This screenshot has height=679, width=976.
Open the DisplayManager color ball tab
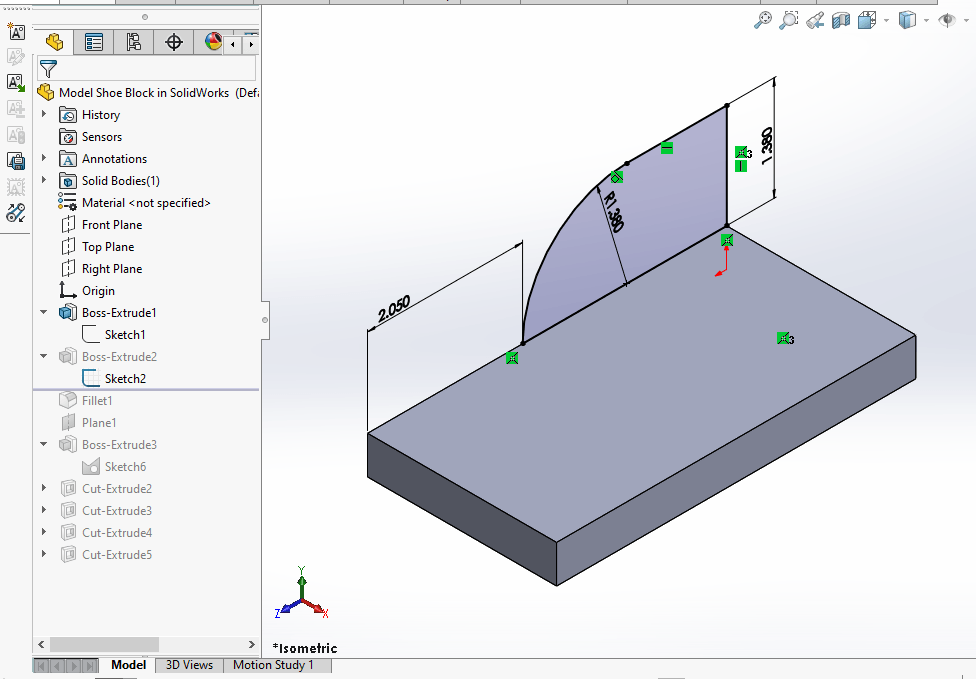[x=213, y=42]
